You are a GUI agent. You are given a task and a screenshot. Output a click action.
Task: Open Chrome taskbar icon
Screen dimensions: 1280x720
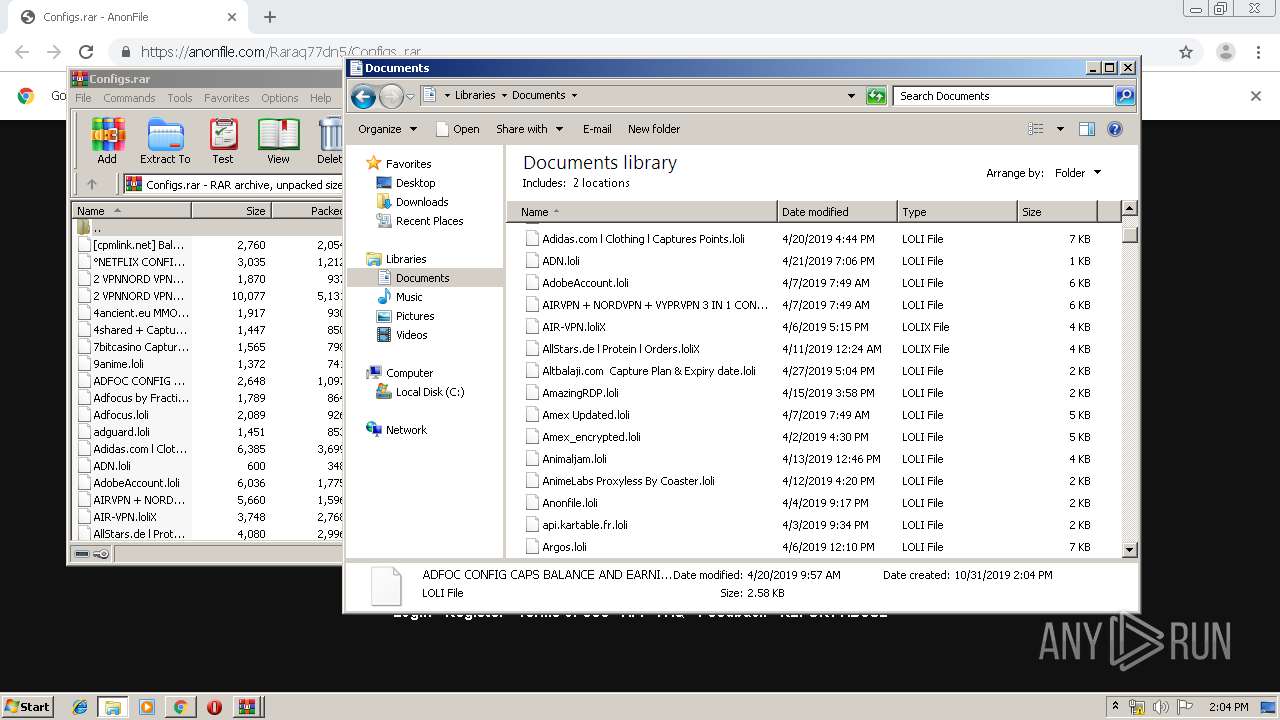click(x=180, y=707)
